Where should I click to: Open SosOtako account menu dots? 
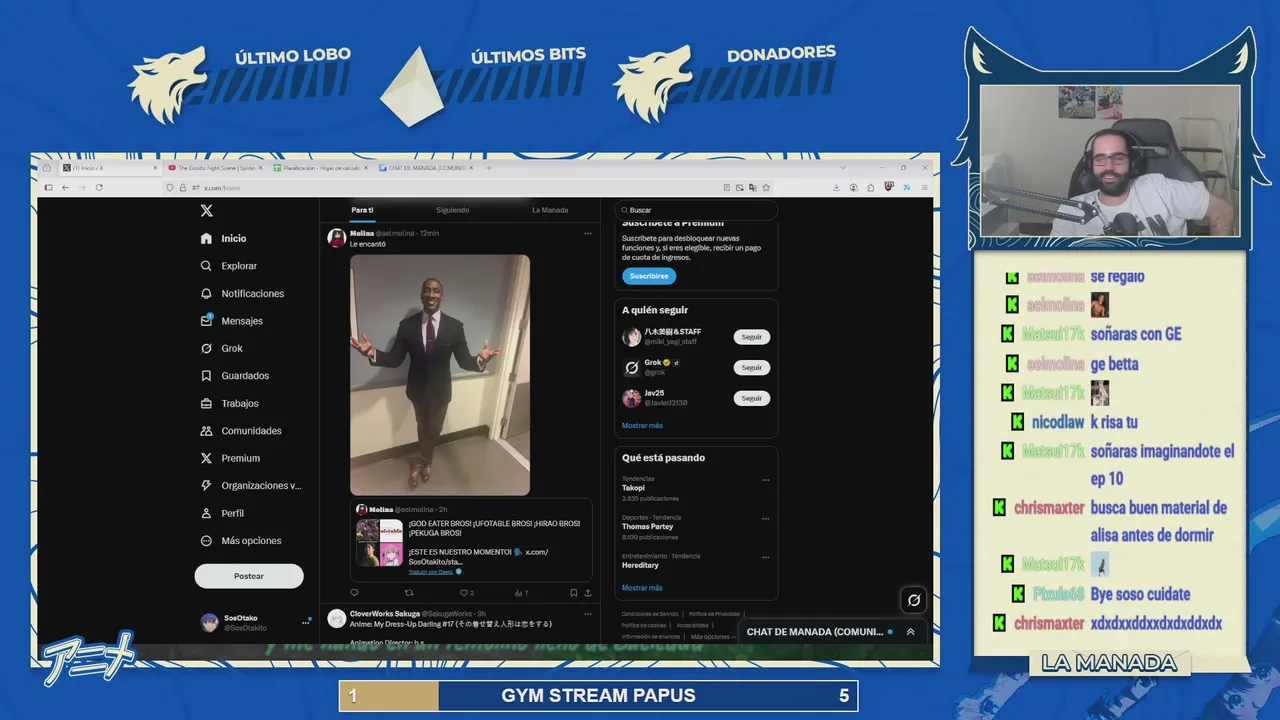point(306,622)
